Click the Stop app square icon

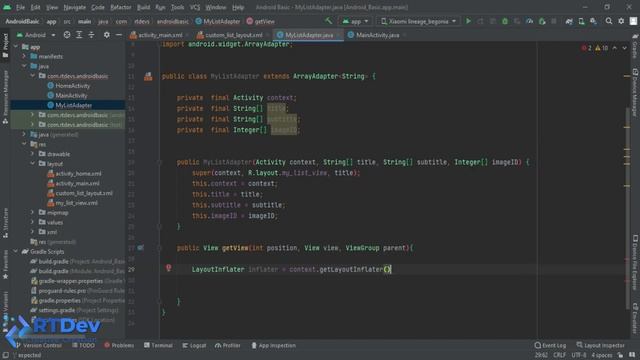pos(554,21)
